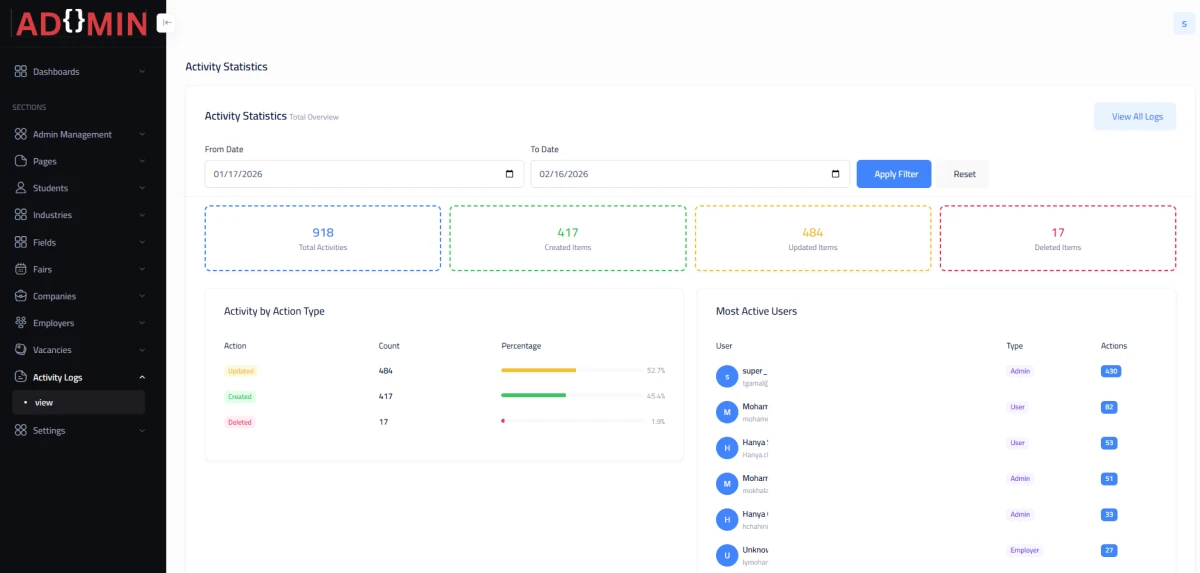Click the Employers group icon in sidebar
1200x573 pixels.
pyautogui.click(x=21, y=323)
